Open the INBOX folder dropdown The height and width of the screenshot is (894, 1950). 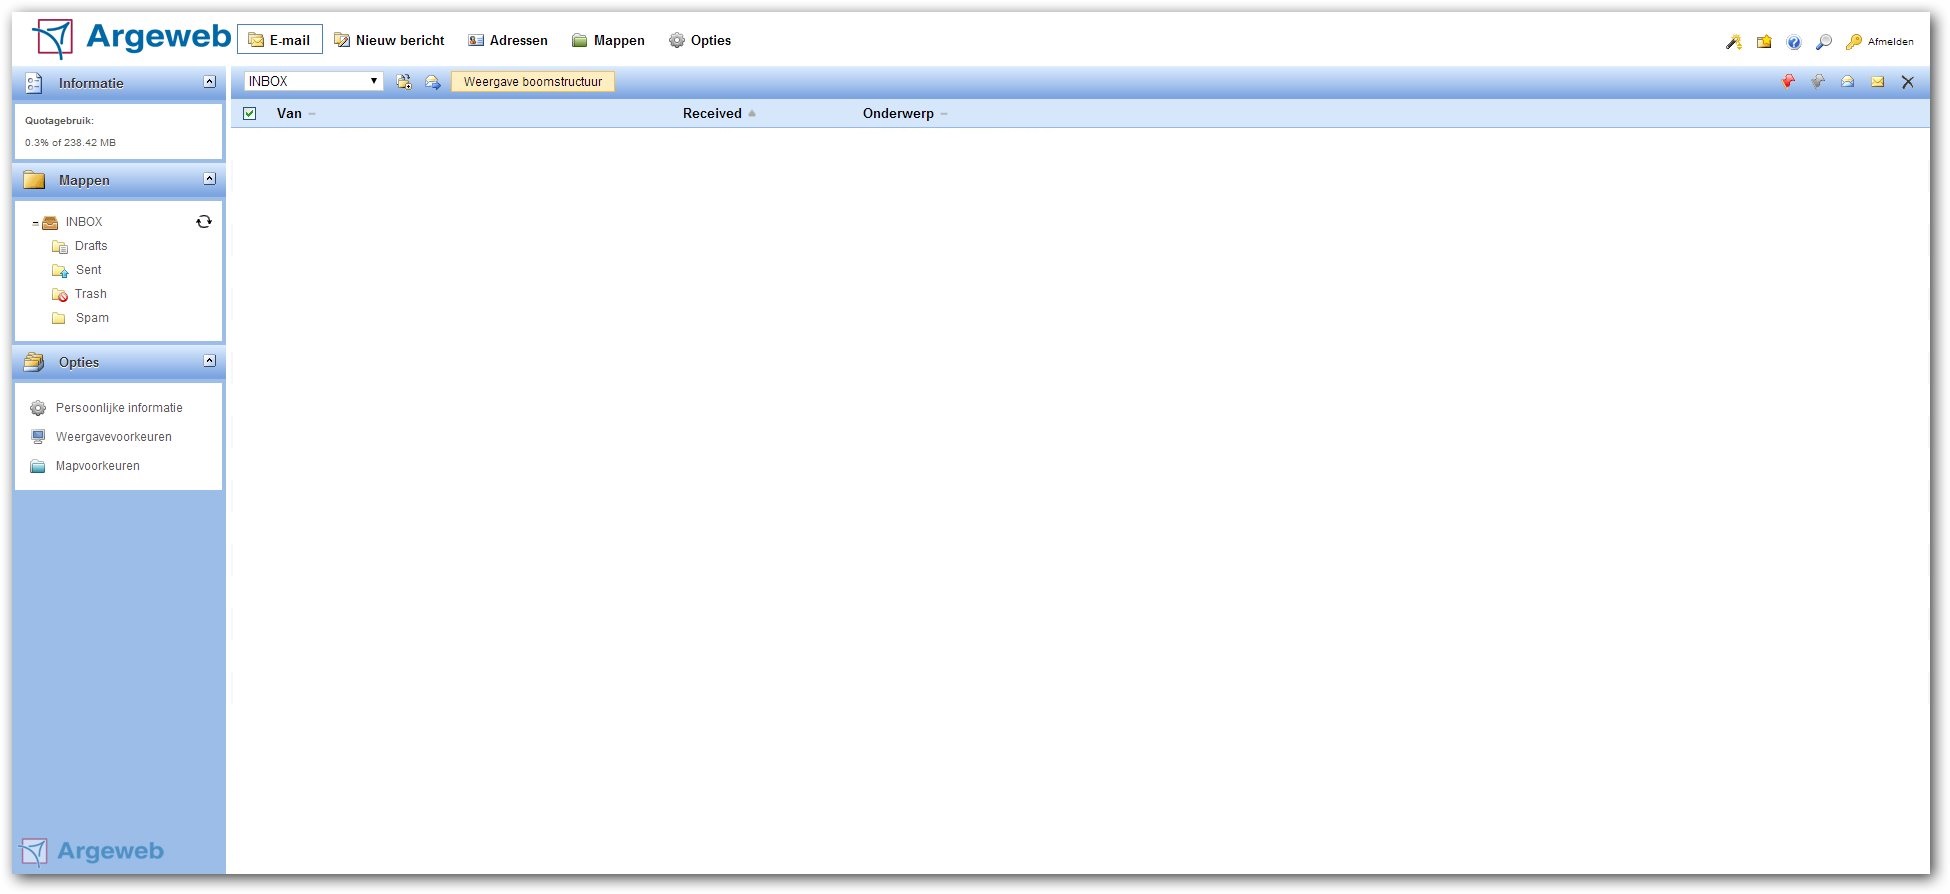click(313, 81)
